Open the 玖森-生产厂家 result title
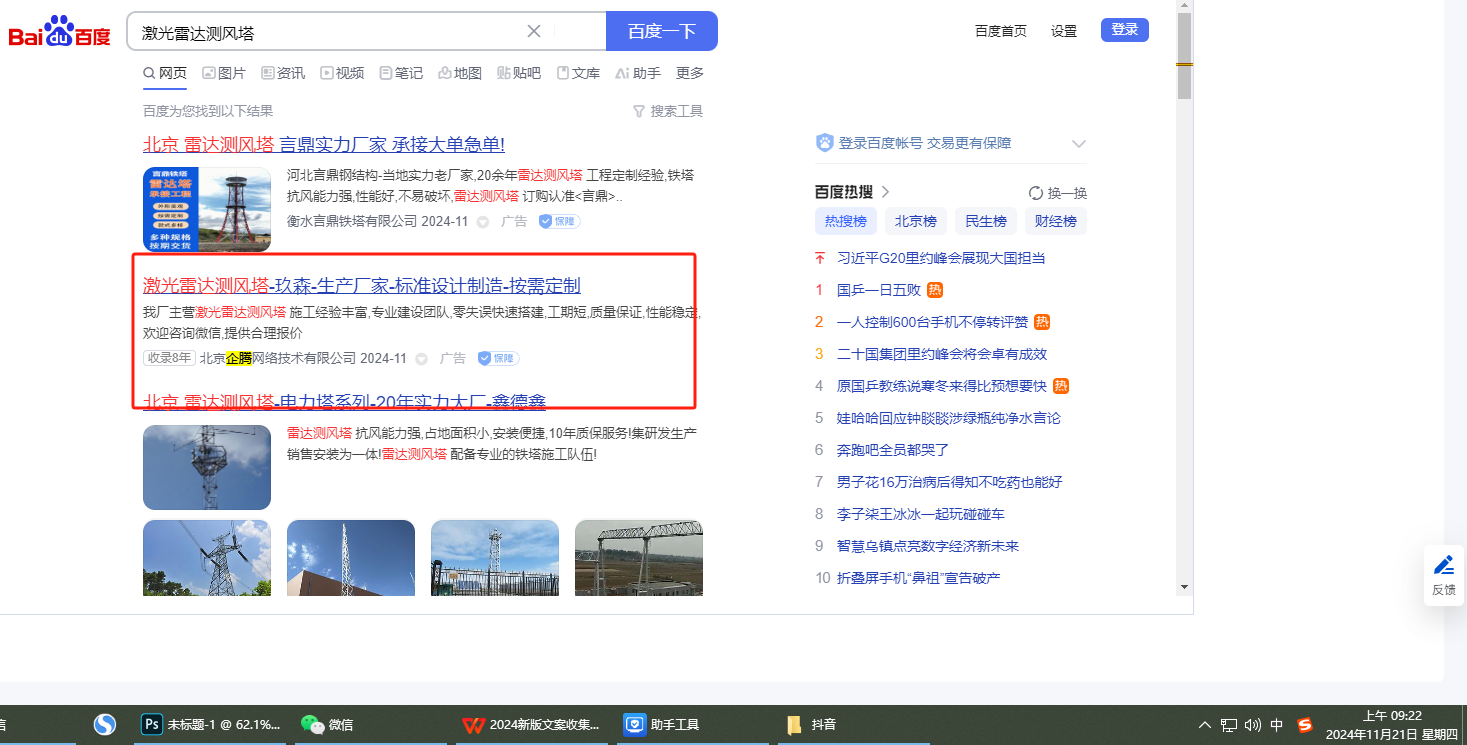 point(362,286)
